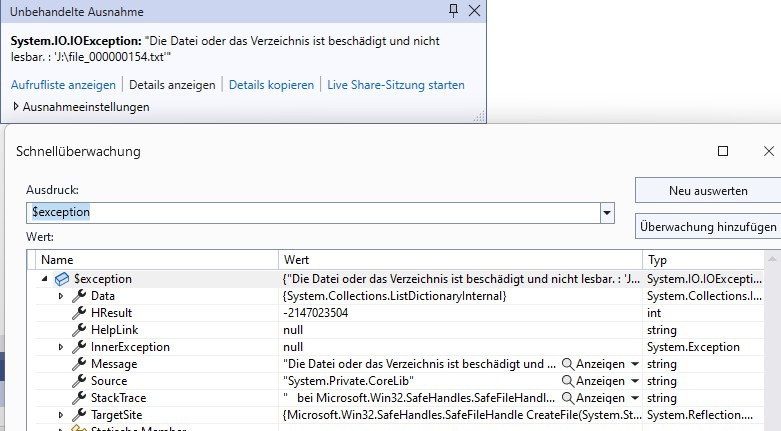Click the magnifier icon in StackTrace row
The height and width of the screenshot is (431, 781).
tap(568, 398)
